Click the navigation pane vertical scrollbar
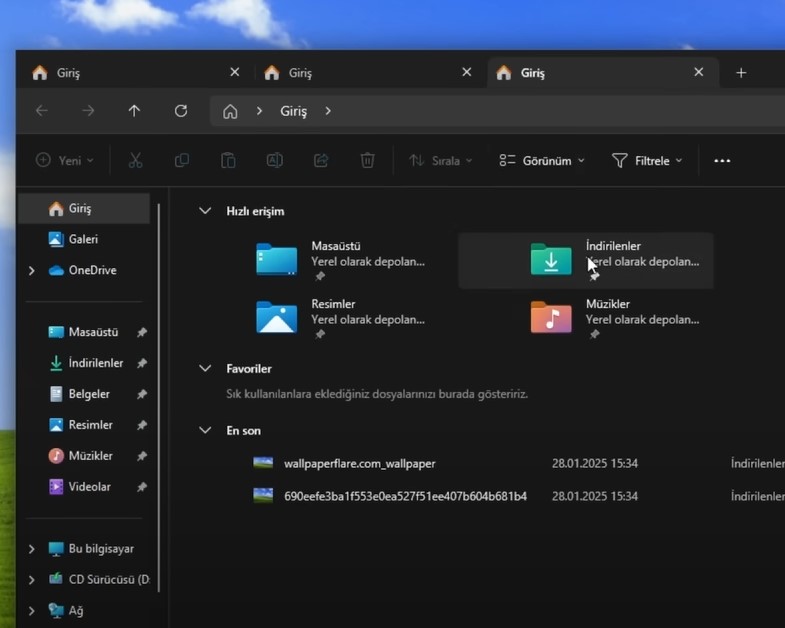This screenshot has height=628, width=785. [159, 398]
